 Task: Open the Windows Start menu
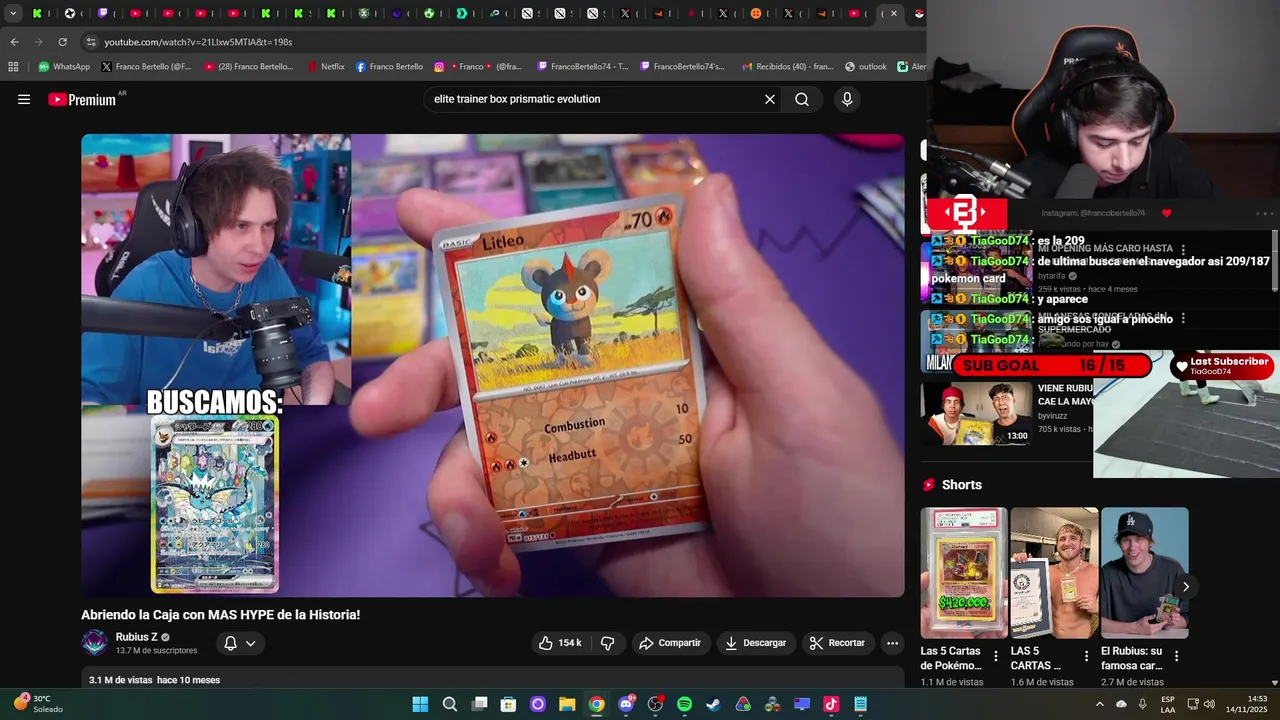pos(420,704)
